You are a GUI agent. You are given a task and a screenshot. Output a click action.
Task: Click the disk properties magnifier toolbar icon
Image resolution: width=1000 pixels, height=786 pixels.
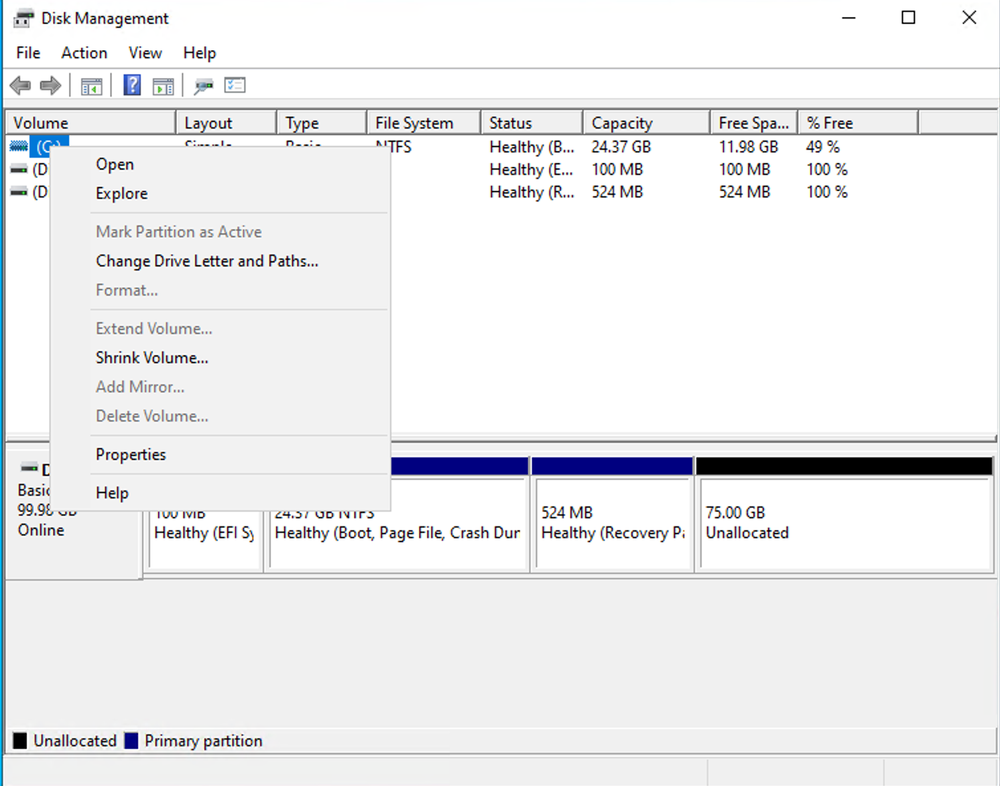click(x=203, y=85)
